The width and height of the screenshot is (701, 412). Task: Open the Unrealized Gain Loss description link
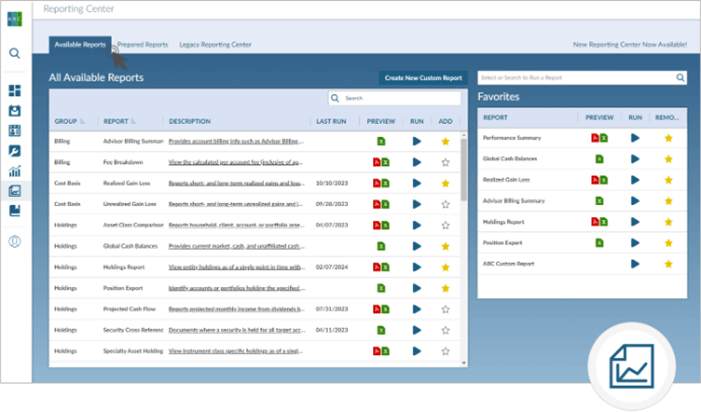235,204
